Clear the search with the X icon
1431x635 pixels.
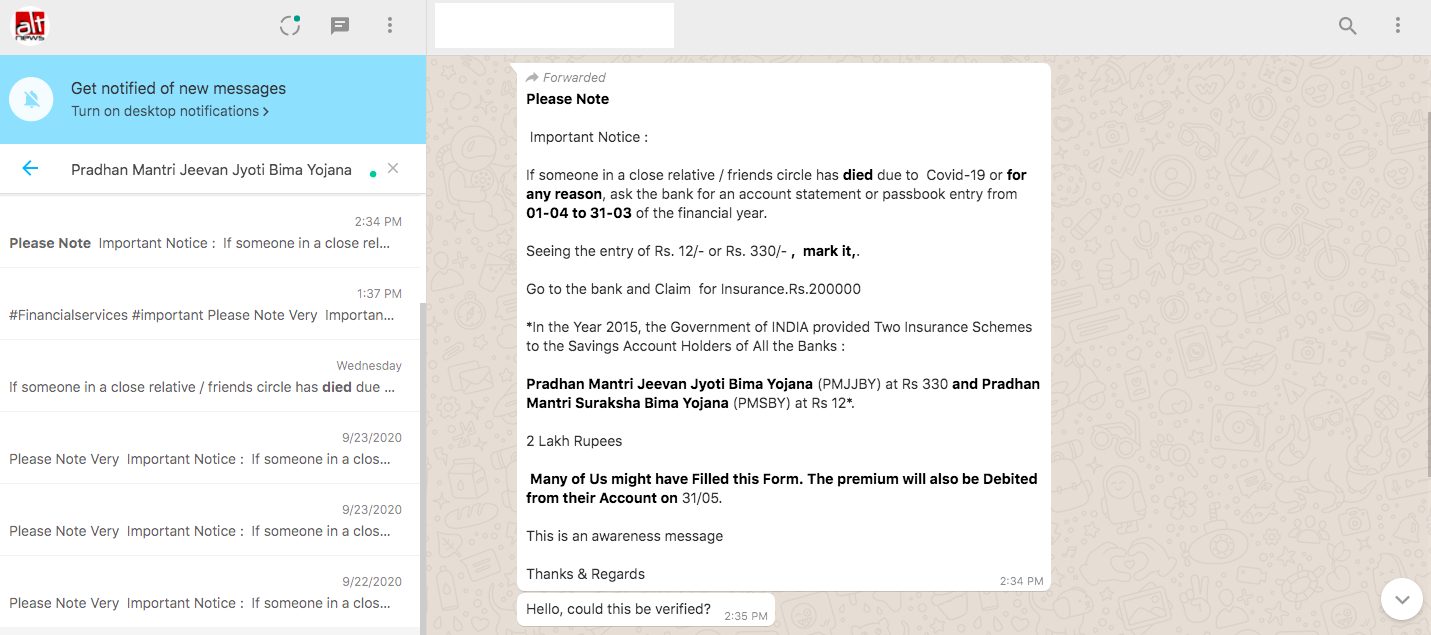click(x=393, y=168)
